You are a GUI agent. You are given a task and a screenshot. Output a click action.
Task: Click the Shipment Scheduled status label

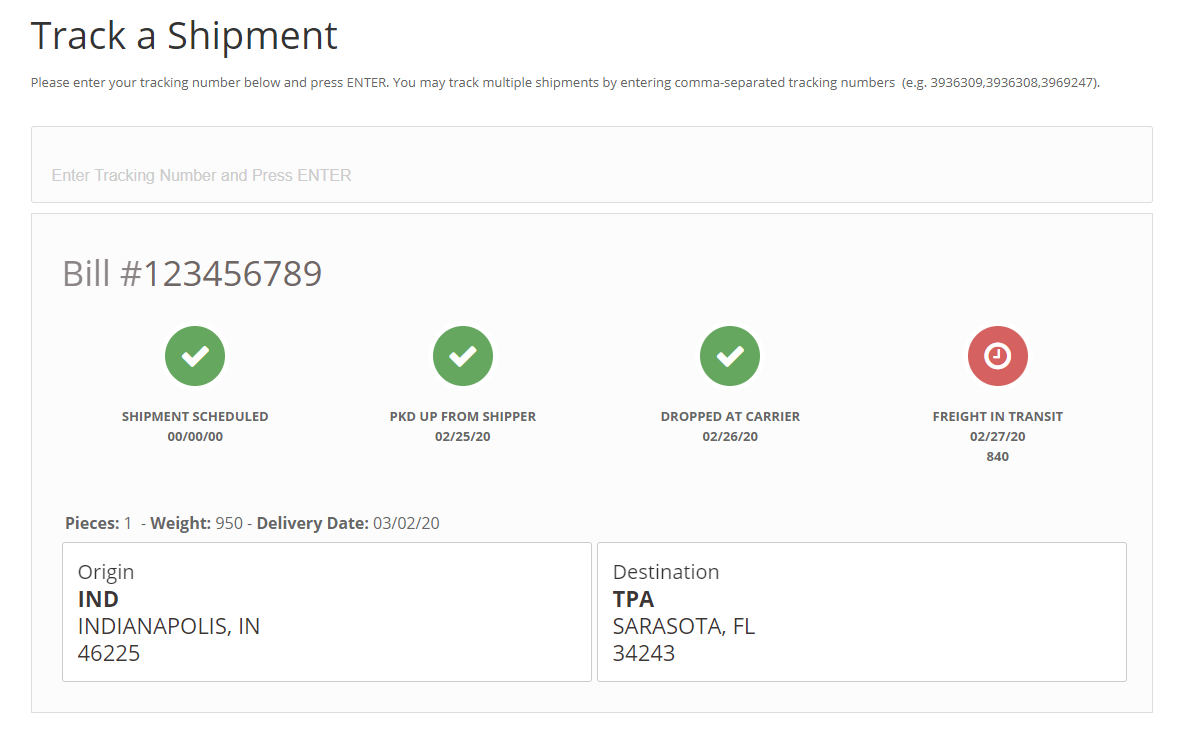195,416
